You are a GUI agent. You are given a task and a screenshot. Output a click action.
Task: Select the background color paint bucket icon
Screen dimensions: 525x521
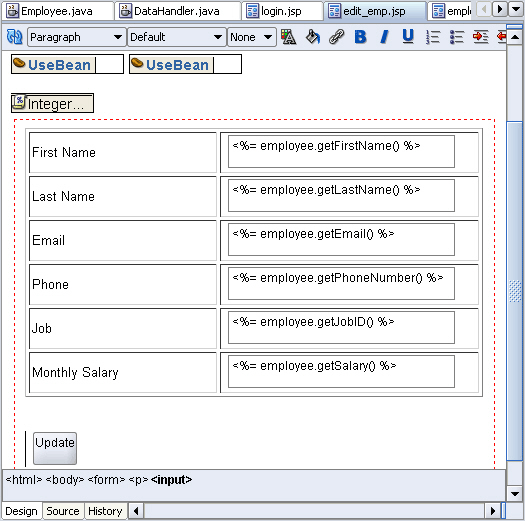(x=313, y=37)
